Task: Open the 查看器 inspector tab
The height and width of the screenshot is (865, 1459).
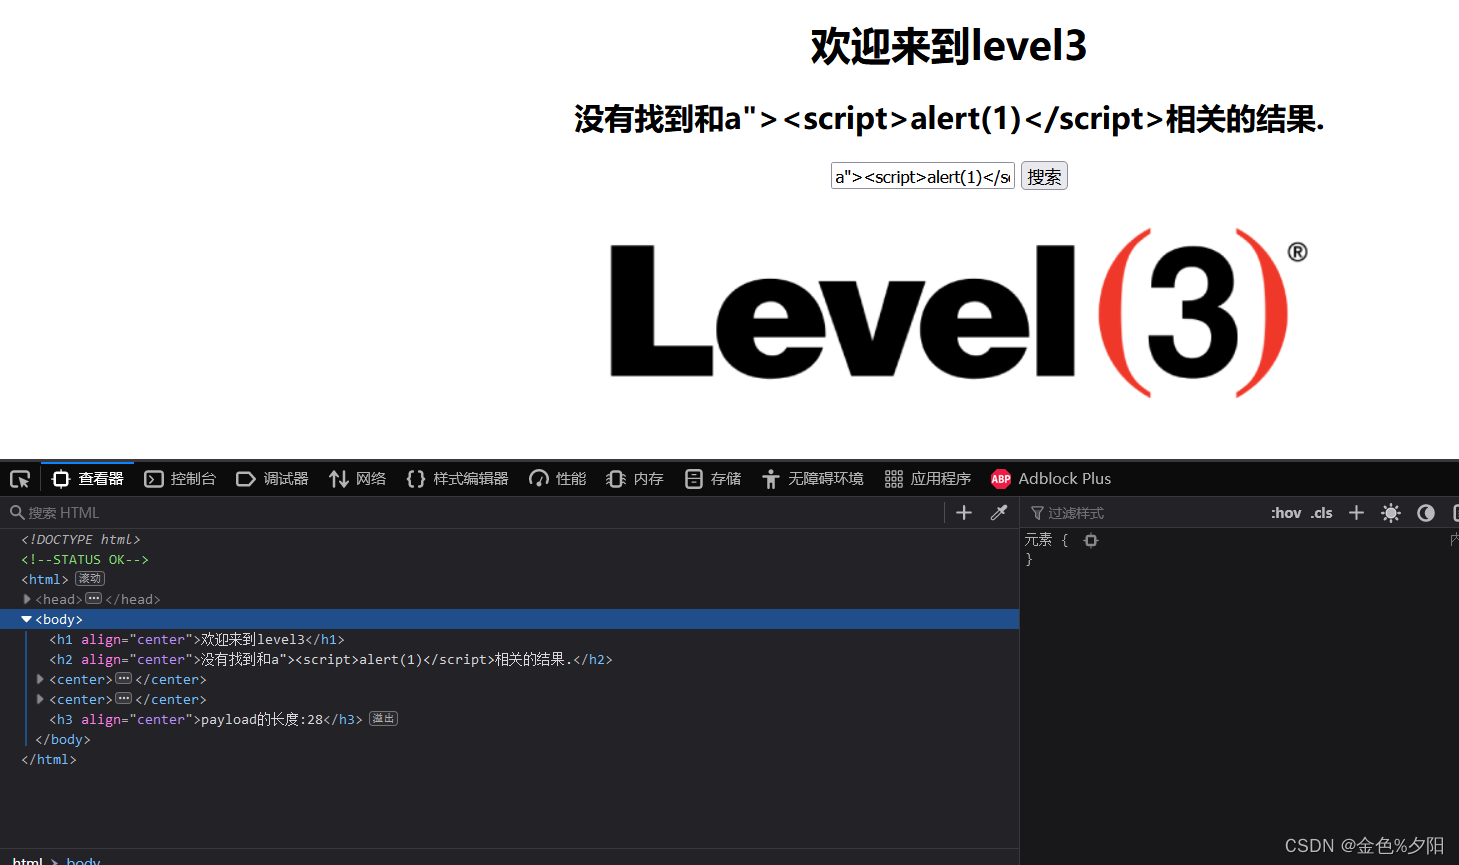Action: click(x=88, y=479)
